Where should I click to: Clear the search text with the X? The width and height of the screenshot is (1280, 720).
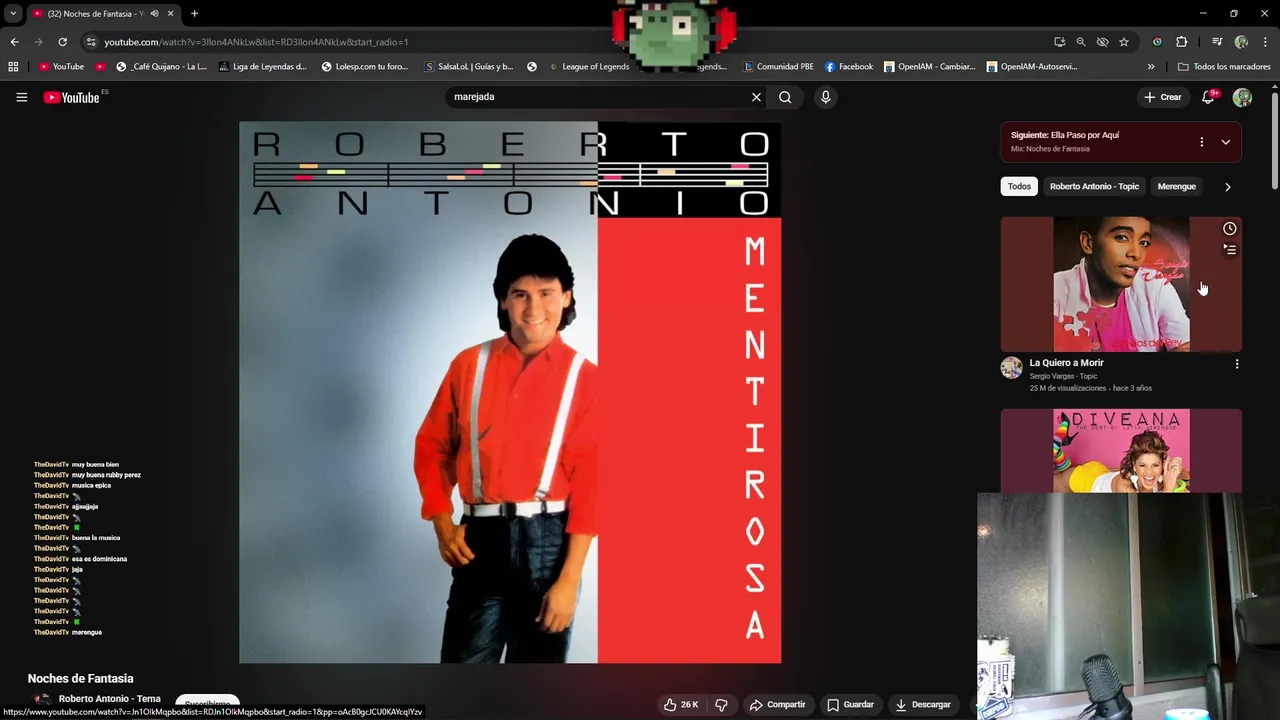click(x=756, y=97)
